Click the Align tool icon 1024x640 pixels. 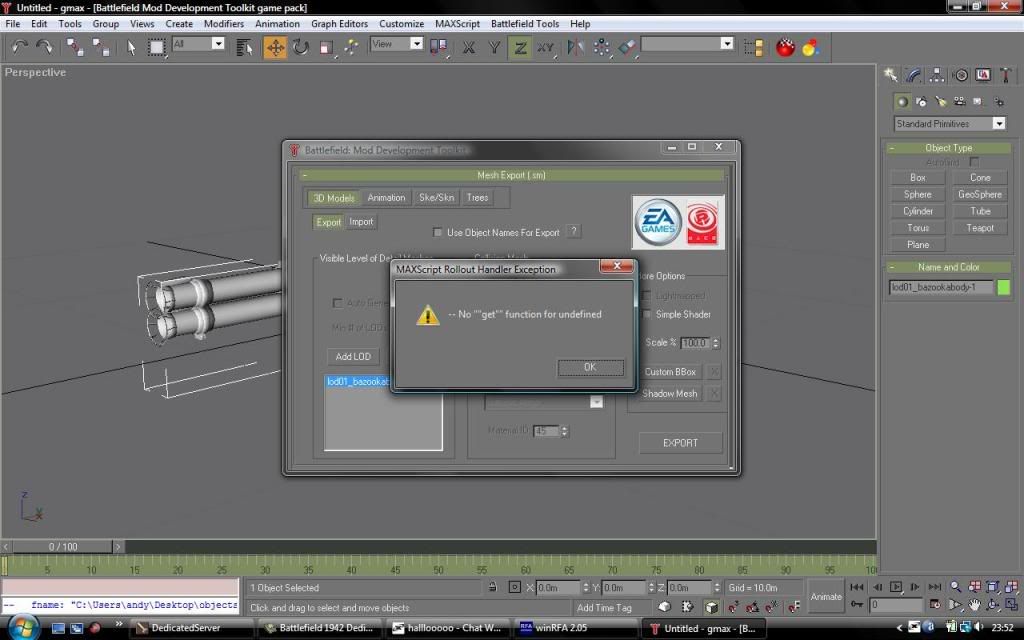[627, 47]
